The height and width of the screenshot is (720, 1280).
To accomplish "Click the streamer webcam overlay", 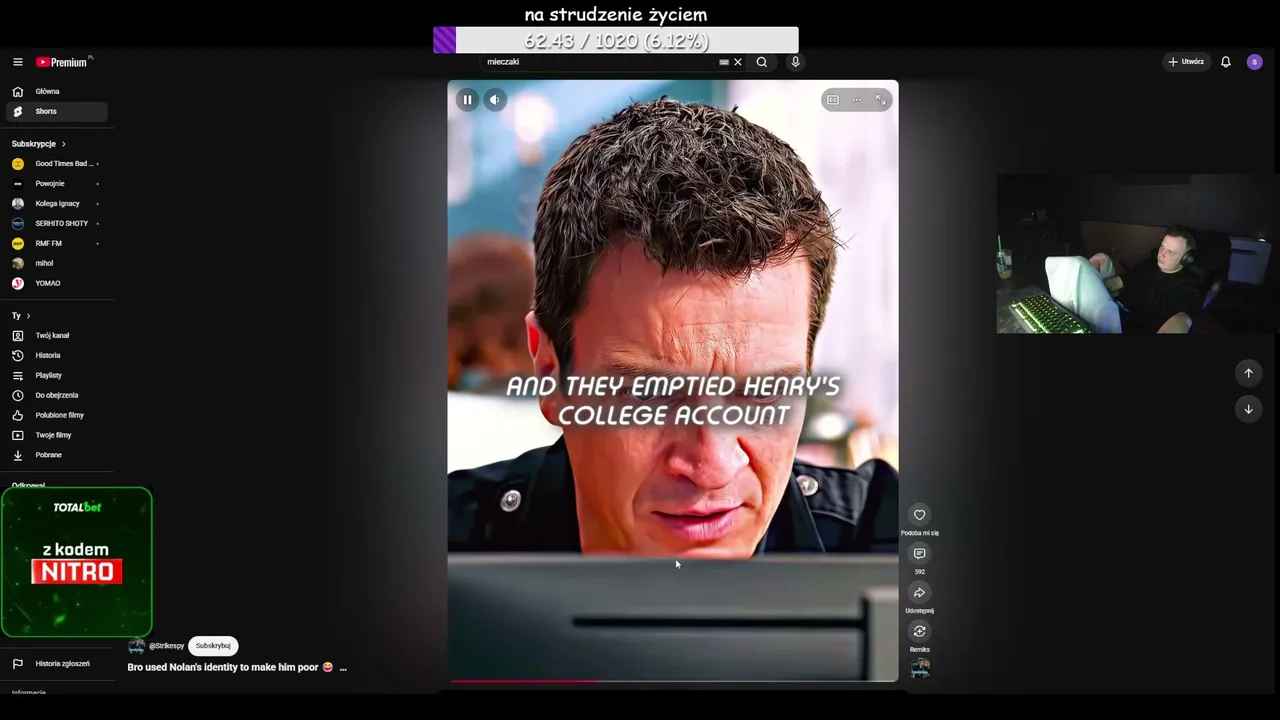I will pos(1138,254).
